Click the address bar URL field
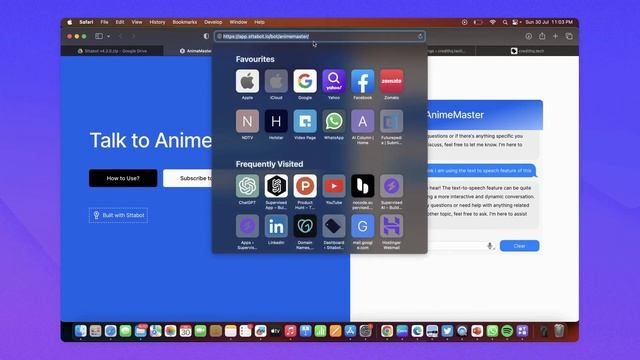The image size is (640, 360). (320, 36)
